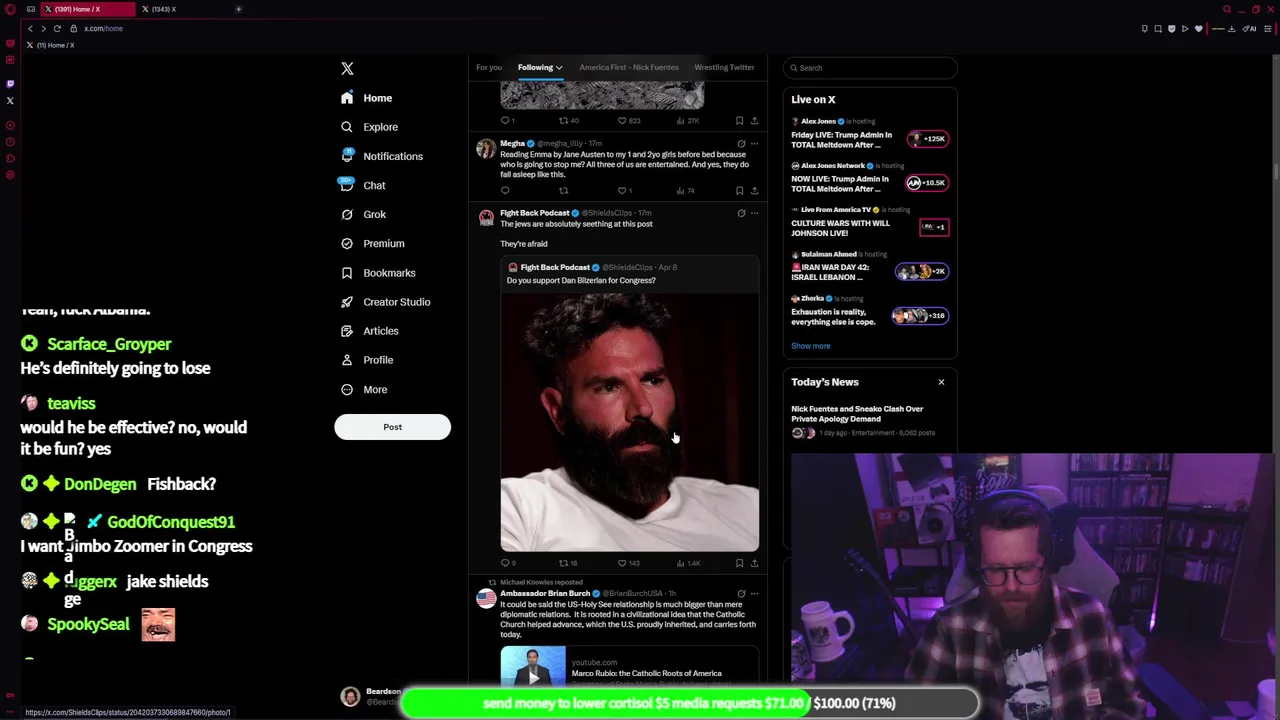
Task: Focus the X Search field
Action: point(870,68)
